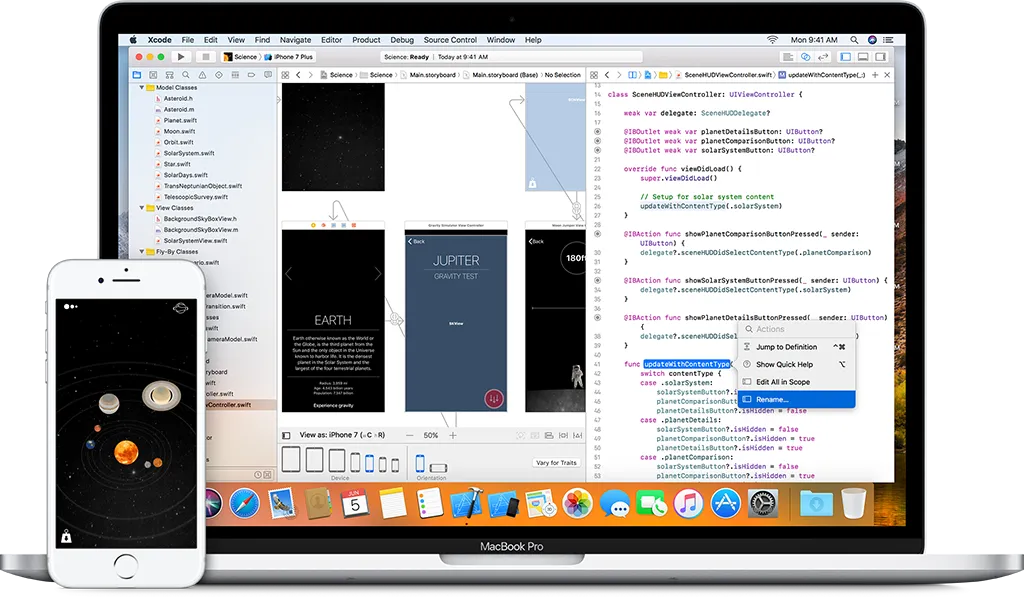Image resolution: width=1024 pixels, height=597 pixels.
Task: Switch to the Assistant editor rings icon
Action: 806,57
